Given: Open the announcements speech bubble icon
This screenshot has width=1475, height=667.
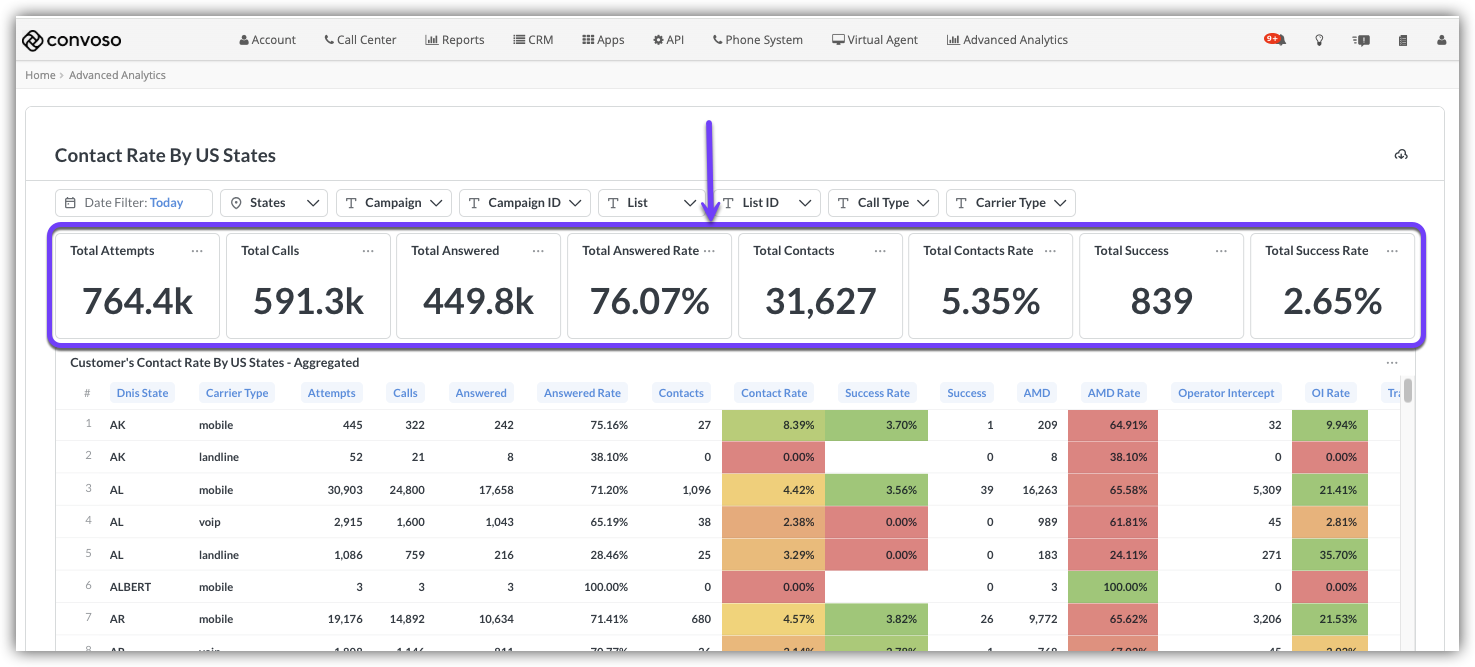Looking at the screenshot, I should tap(1361, 40).
